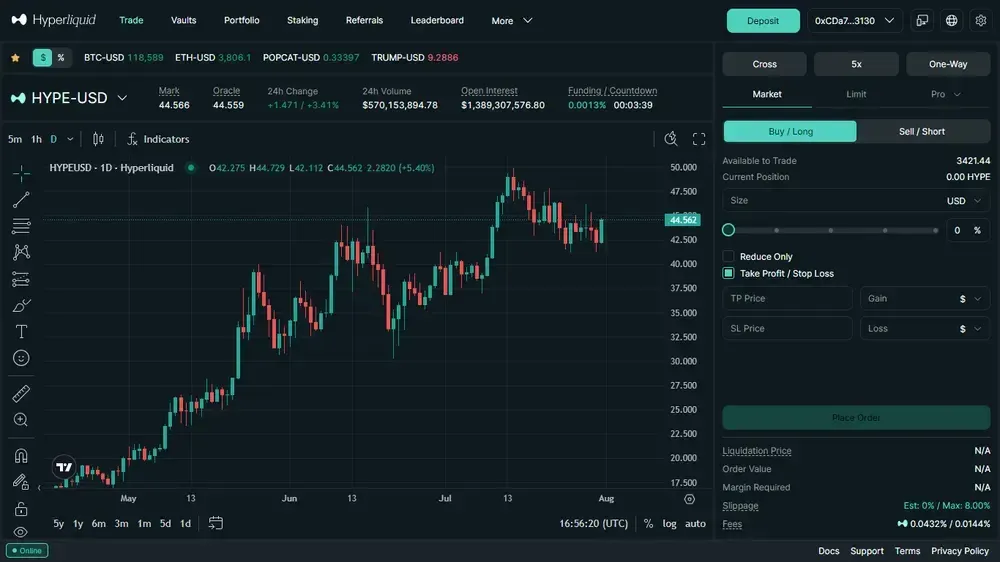Open the language globe menu
The image size is (1000, 562).
pos(952,20)
